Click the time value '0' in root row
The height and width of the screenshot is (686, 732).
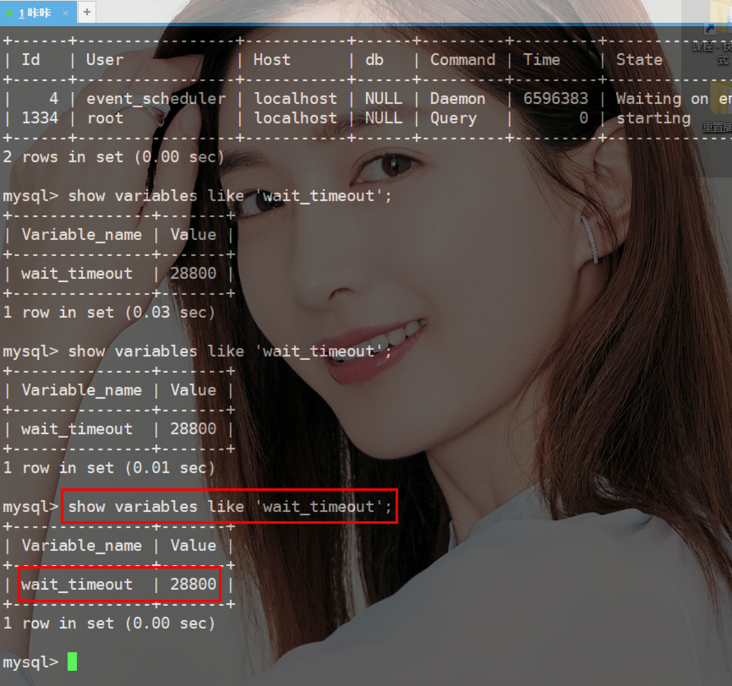coord(584,118)
